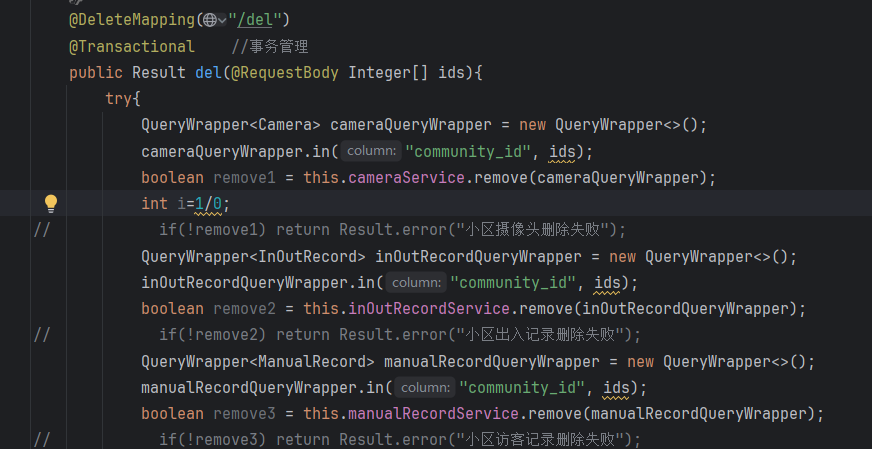Click the cameraService field reference

407,177
